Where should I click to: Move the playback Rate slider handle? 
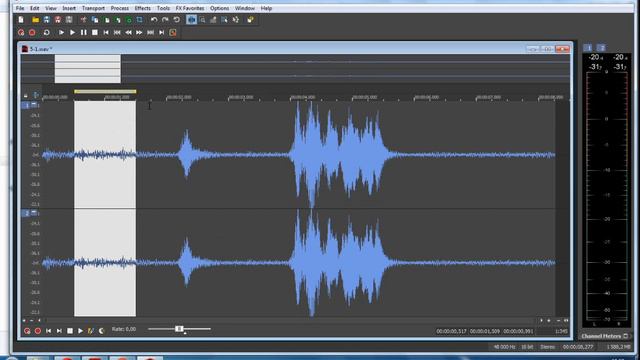[179, 329]
